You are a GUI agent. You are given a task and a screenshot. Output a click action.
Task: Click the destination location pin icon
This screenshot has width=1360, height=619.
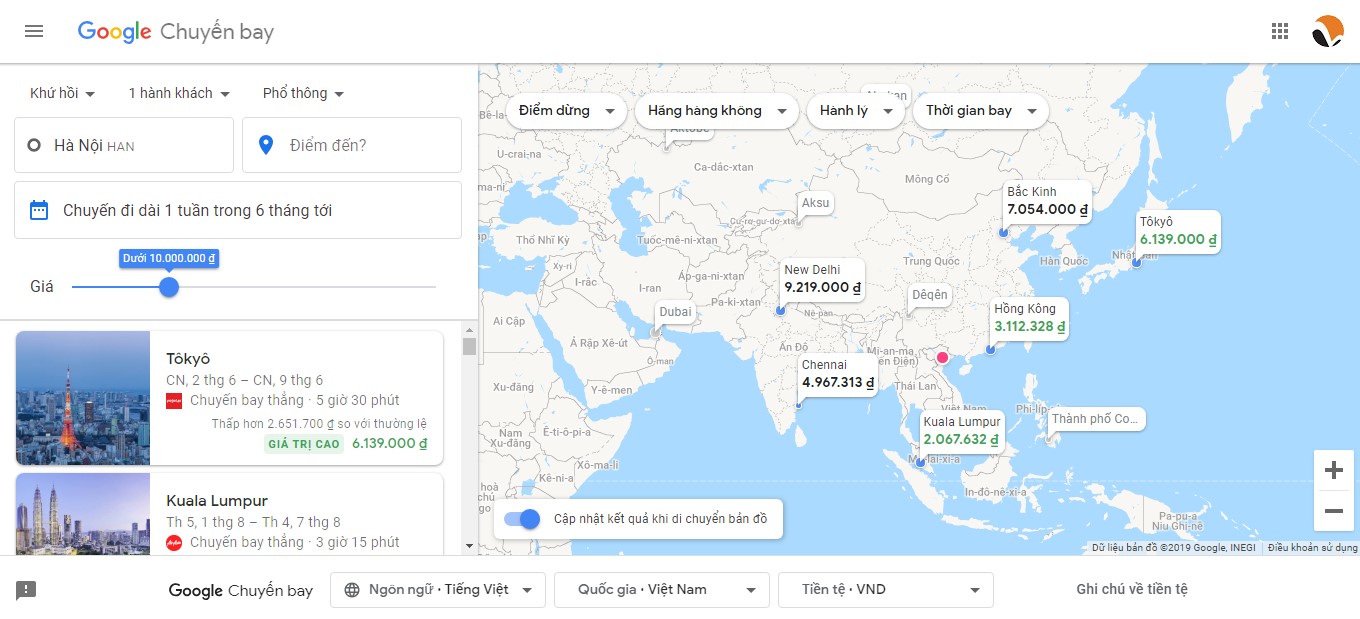pos(266,145)
